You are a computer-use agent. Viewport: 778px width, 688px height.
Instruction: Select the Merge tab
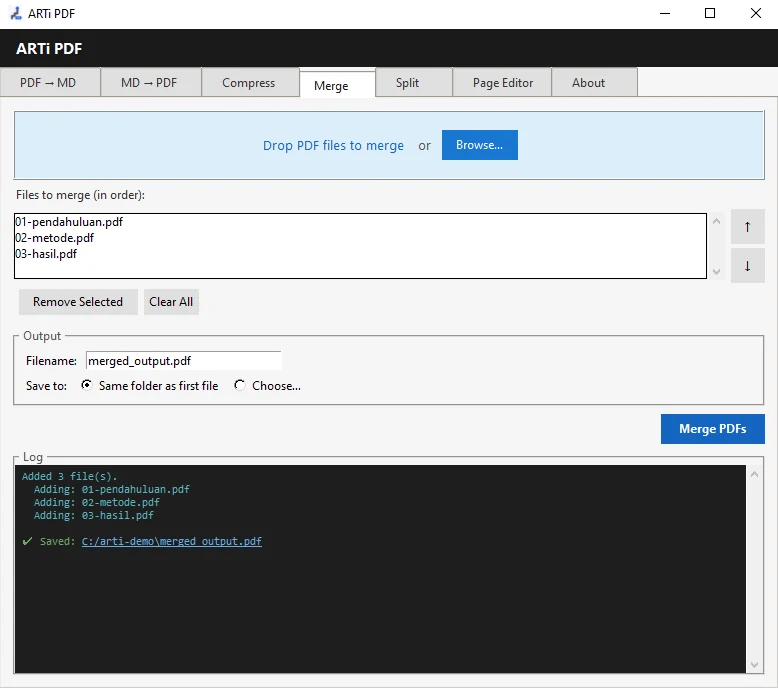pyautogui.click(x=337, y=84)
